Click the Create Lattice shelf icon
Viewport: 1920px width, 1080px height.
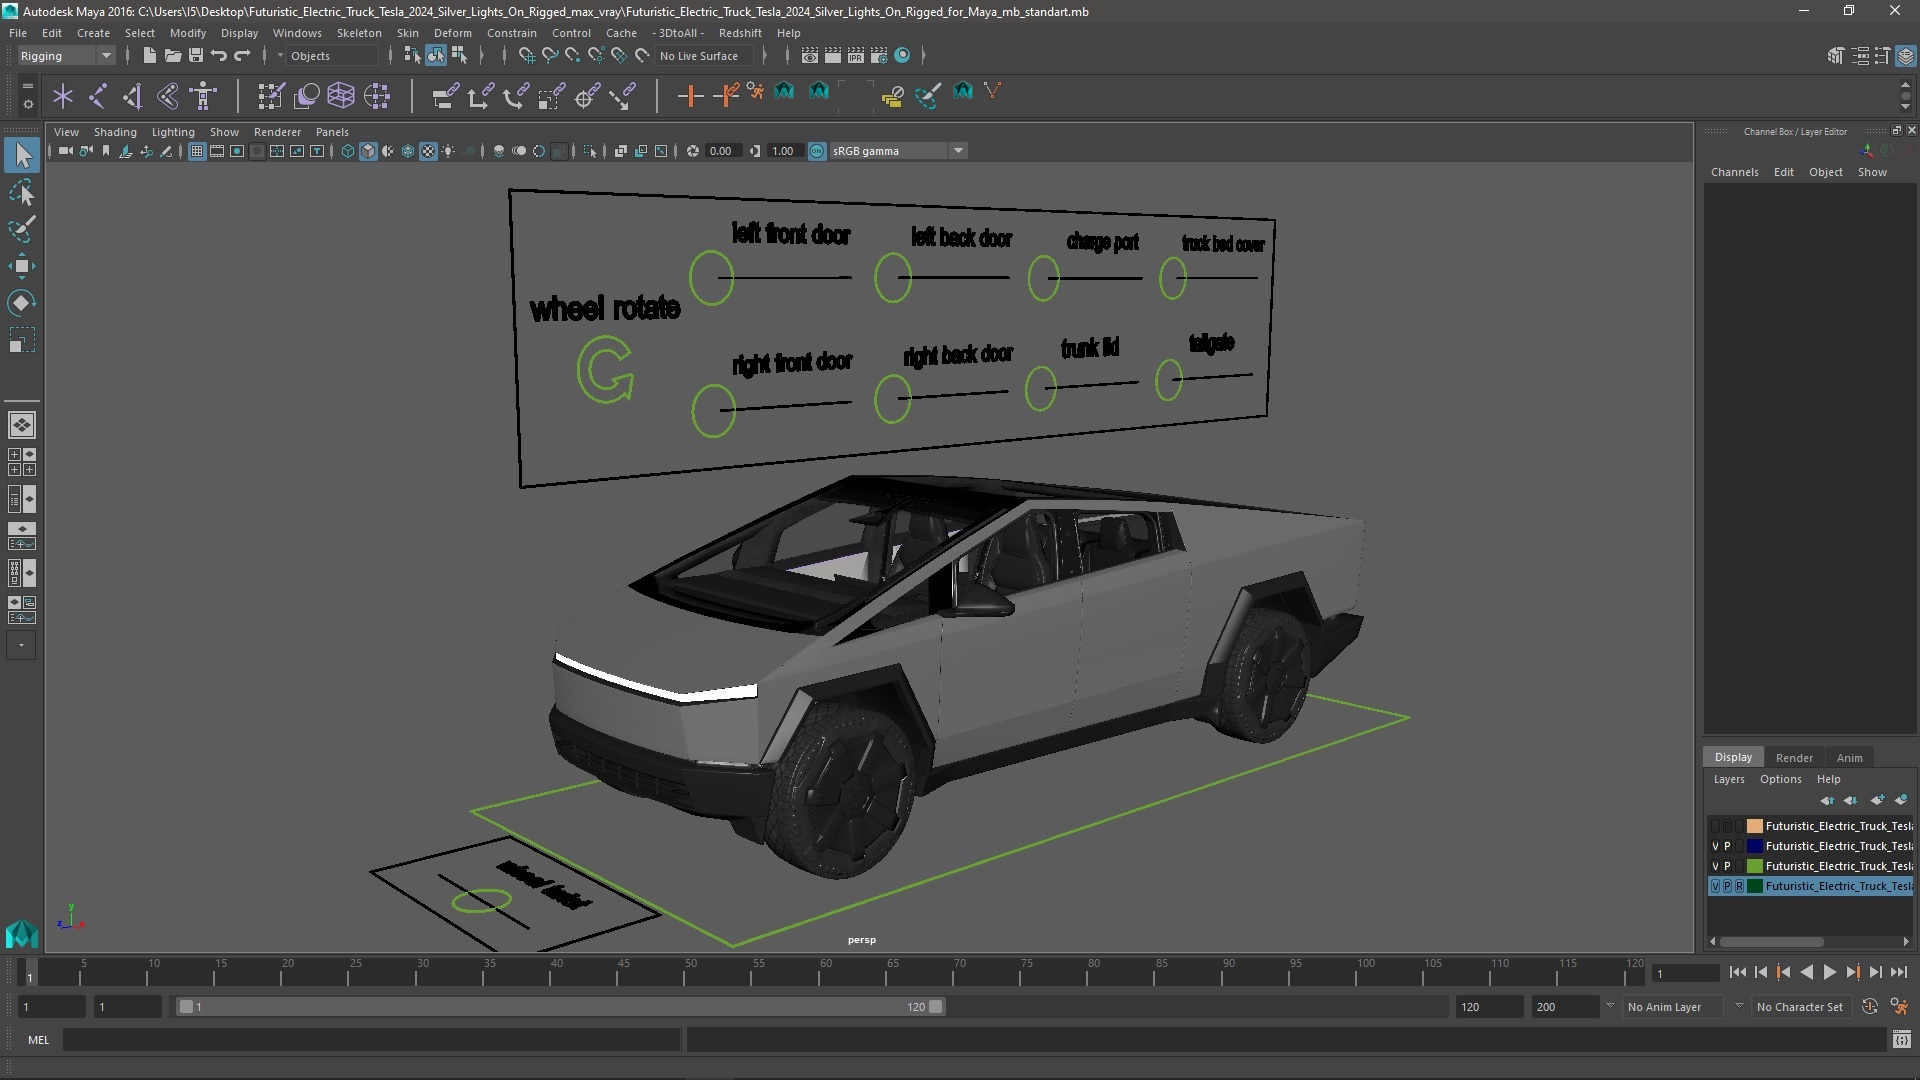point(341,96)
